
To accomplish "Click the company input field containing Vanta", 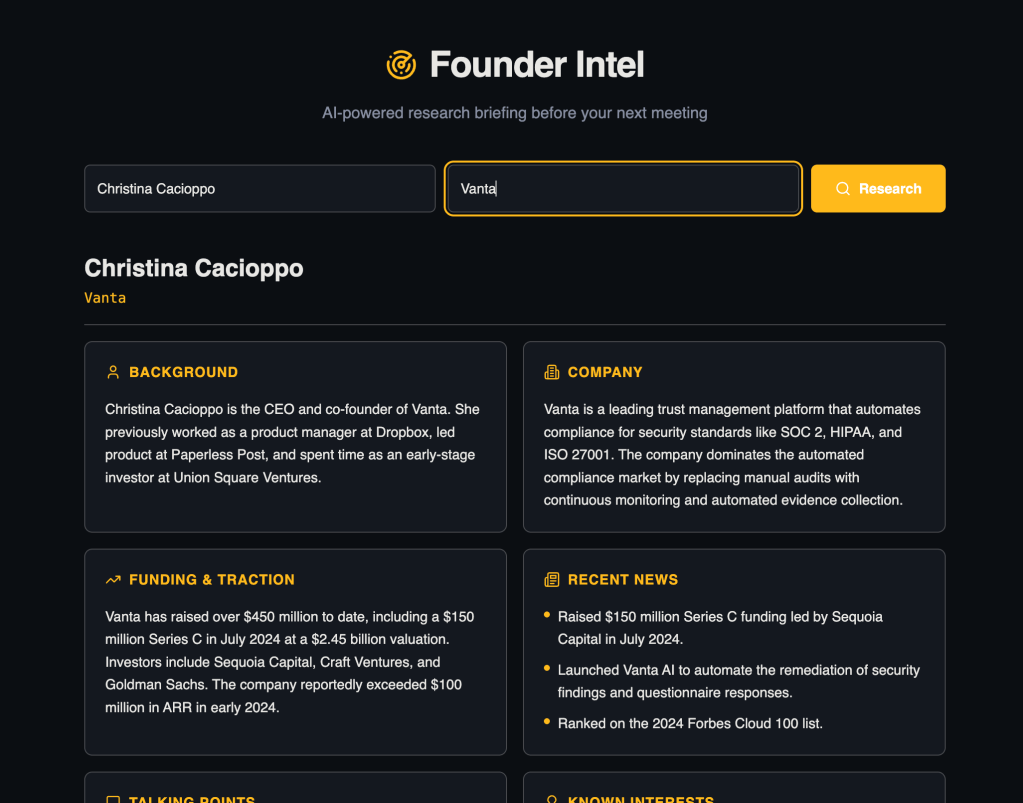I will 622,189.
